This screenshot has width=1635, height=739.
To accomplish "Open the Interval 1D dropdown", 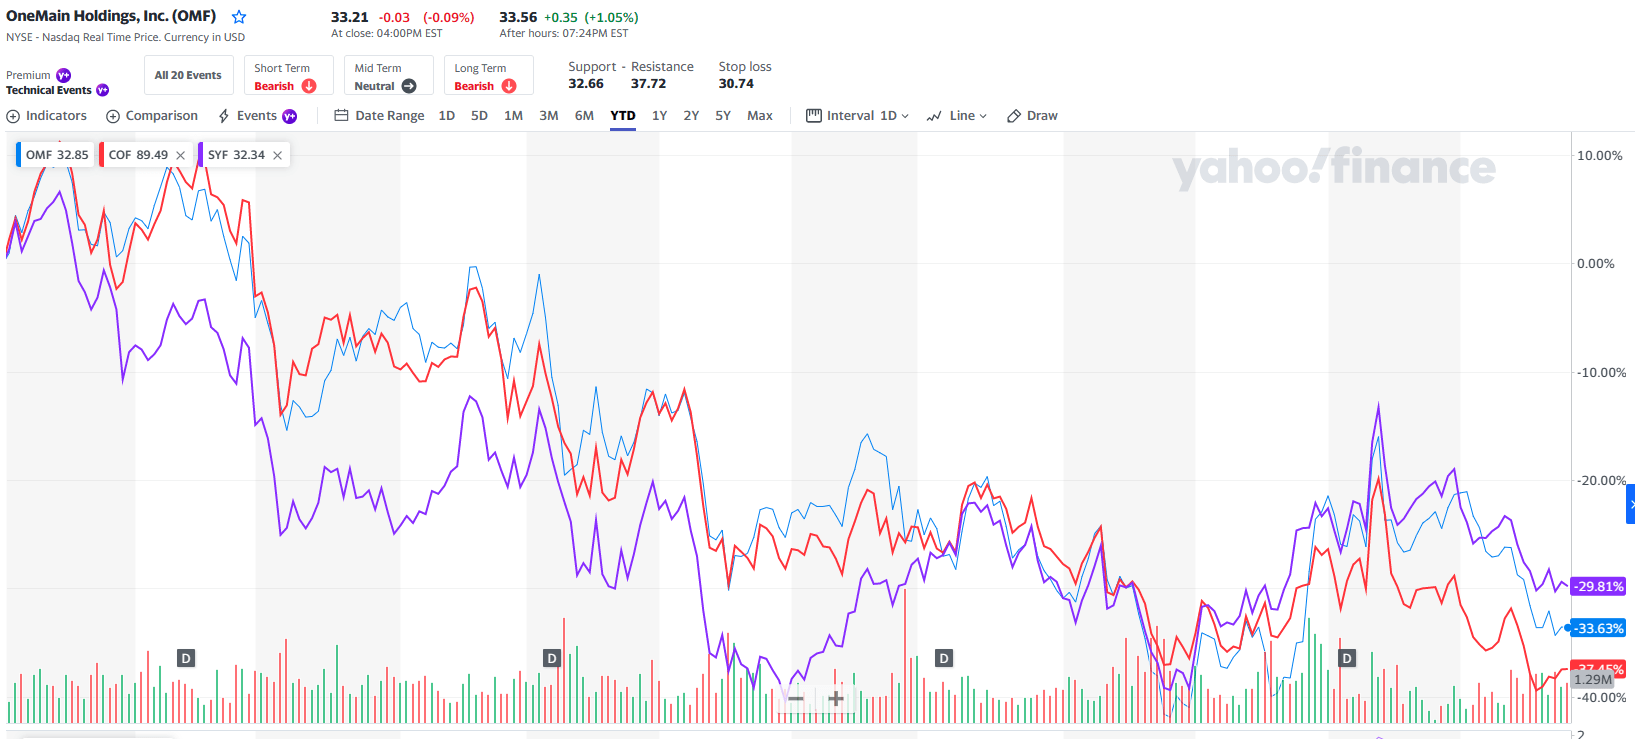I will [x=858, y=116].
